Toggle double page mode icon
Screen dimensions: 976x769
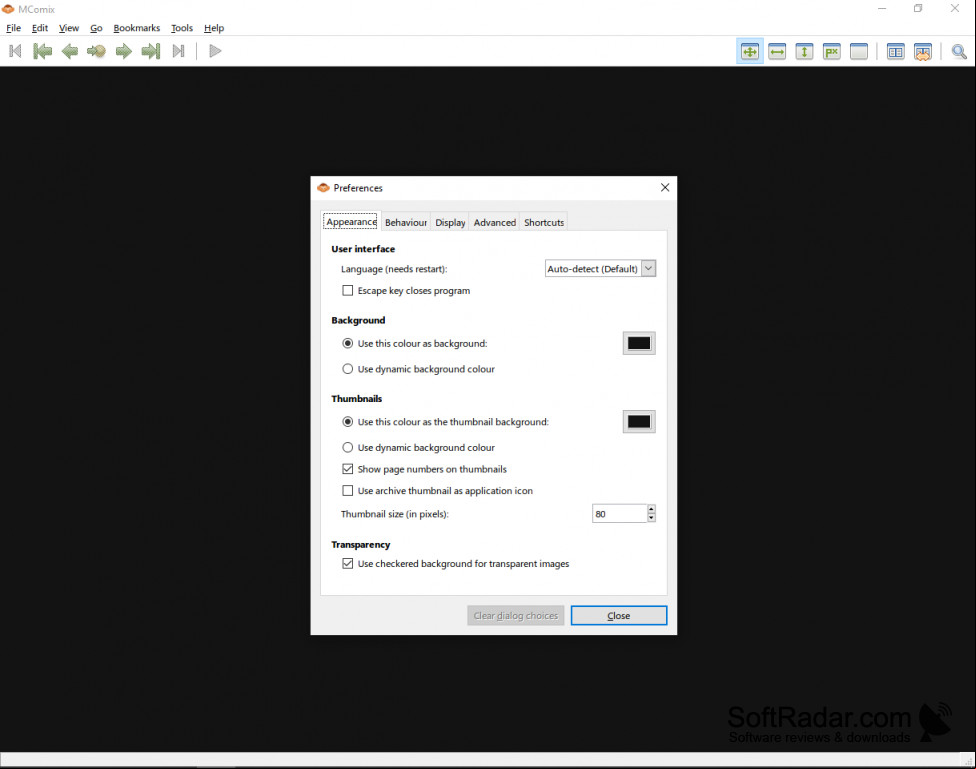point(895,52)
